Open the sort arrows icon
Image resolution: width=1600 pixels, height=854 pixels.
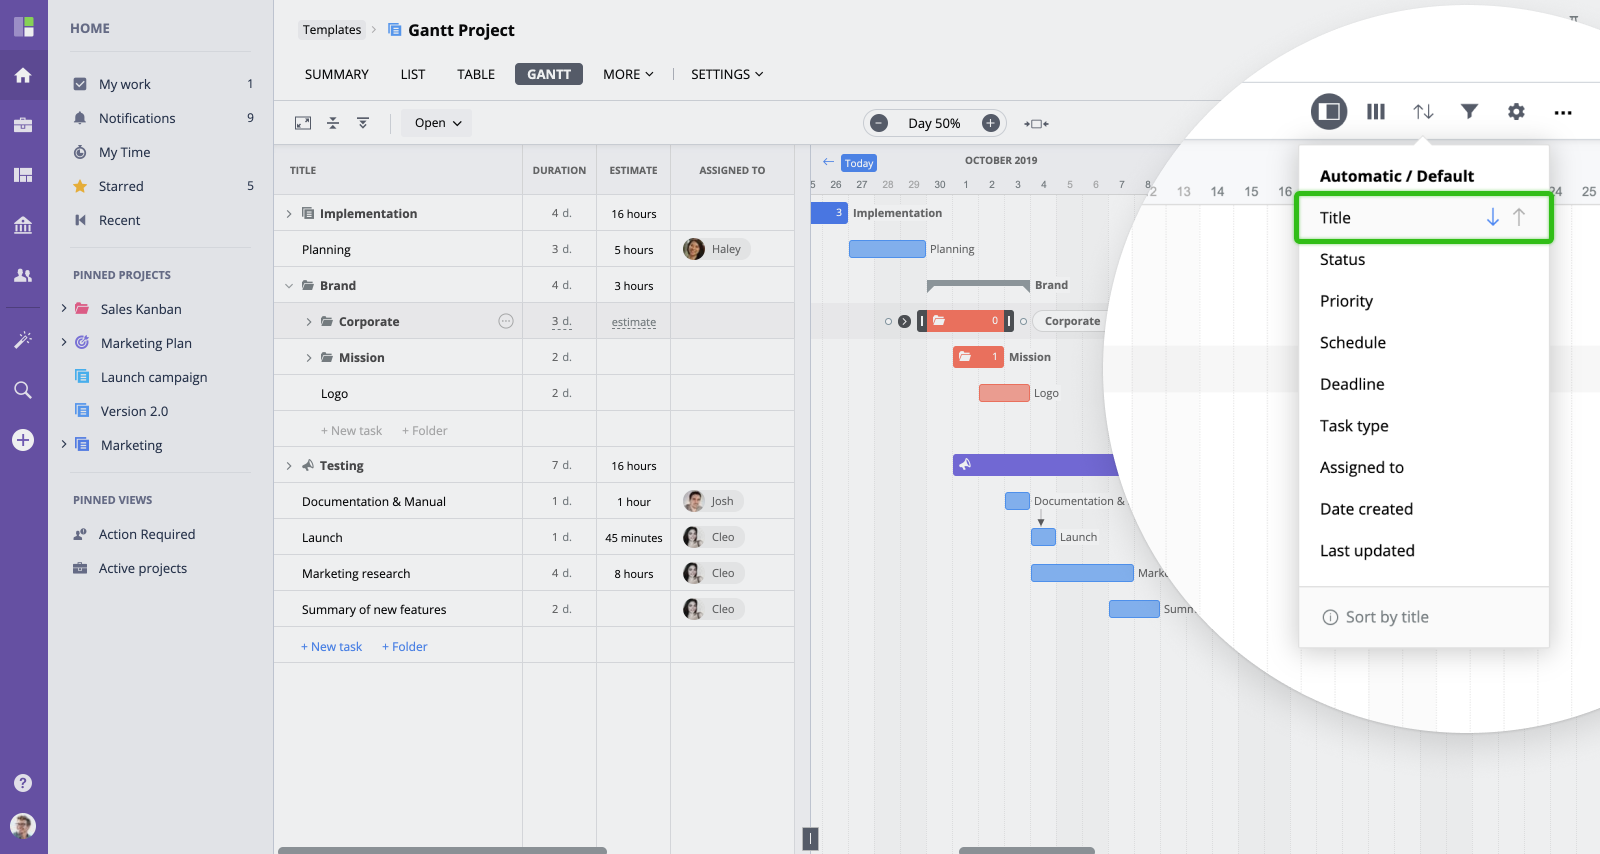[x=1423, y=111]
